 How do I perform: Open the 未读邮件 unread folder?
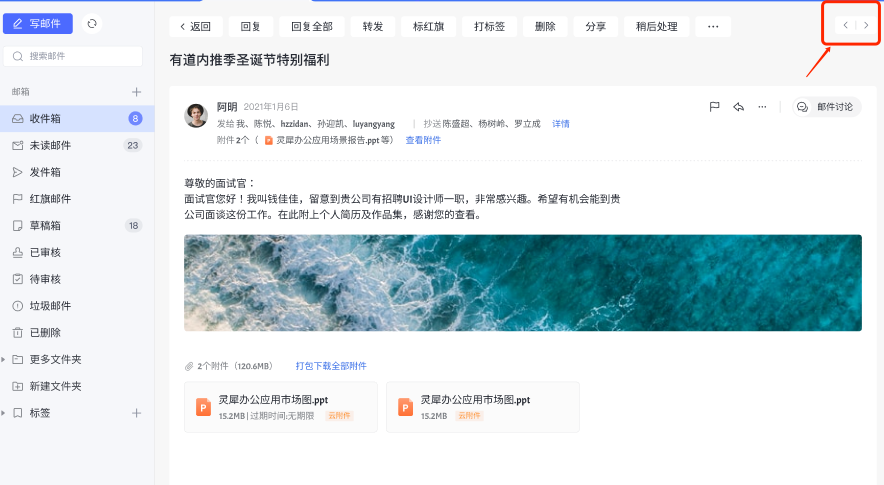[77, 146]
